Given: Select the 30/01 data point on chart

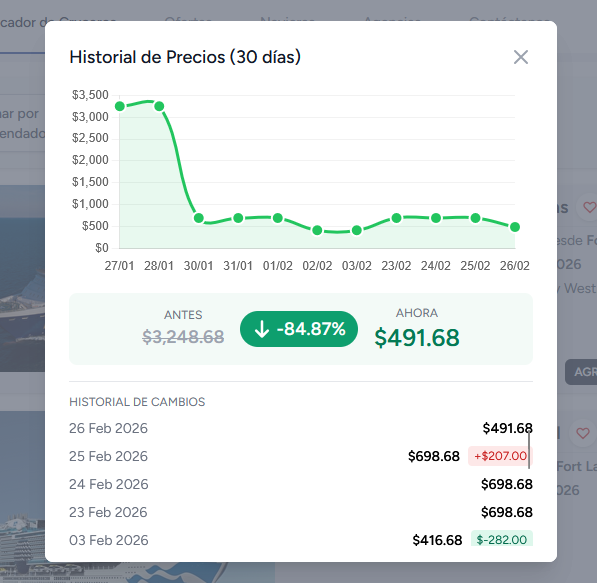Looking at the screenshot, I should pos(199,218).
